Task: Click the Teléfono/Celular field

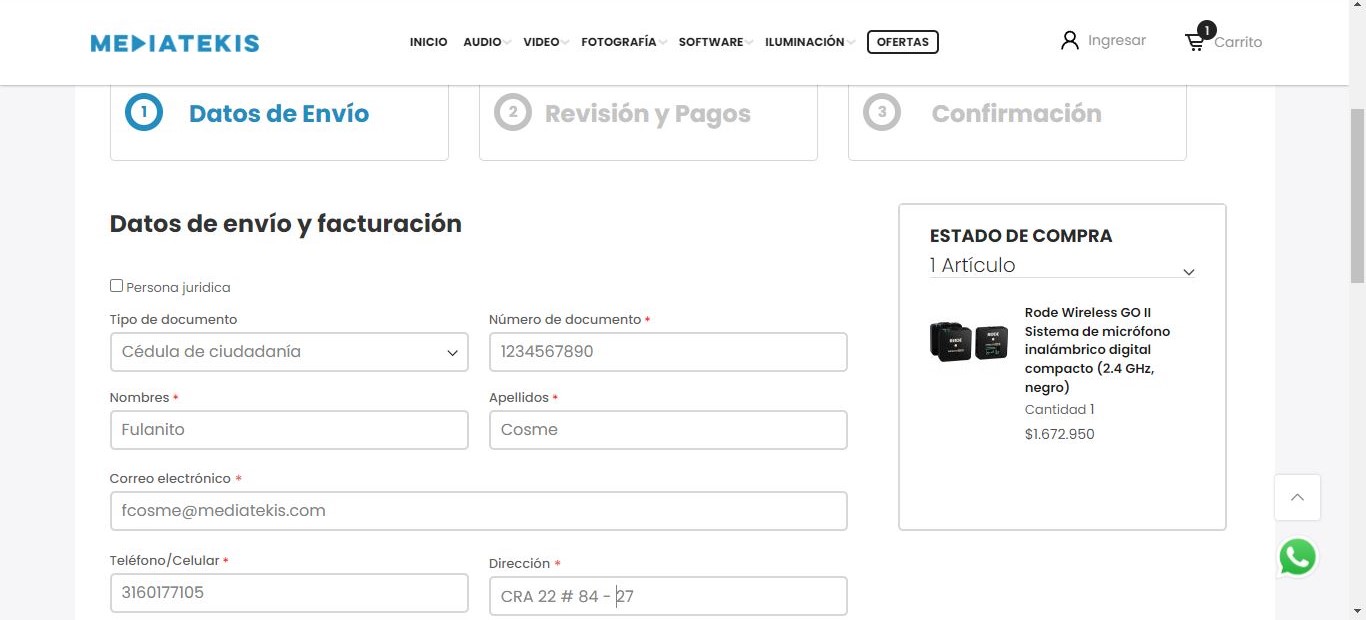Action: tap(289, 593)
